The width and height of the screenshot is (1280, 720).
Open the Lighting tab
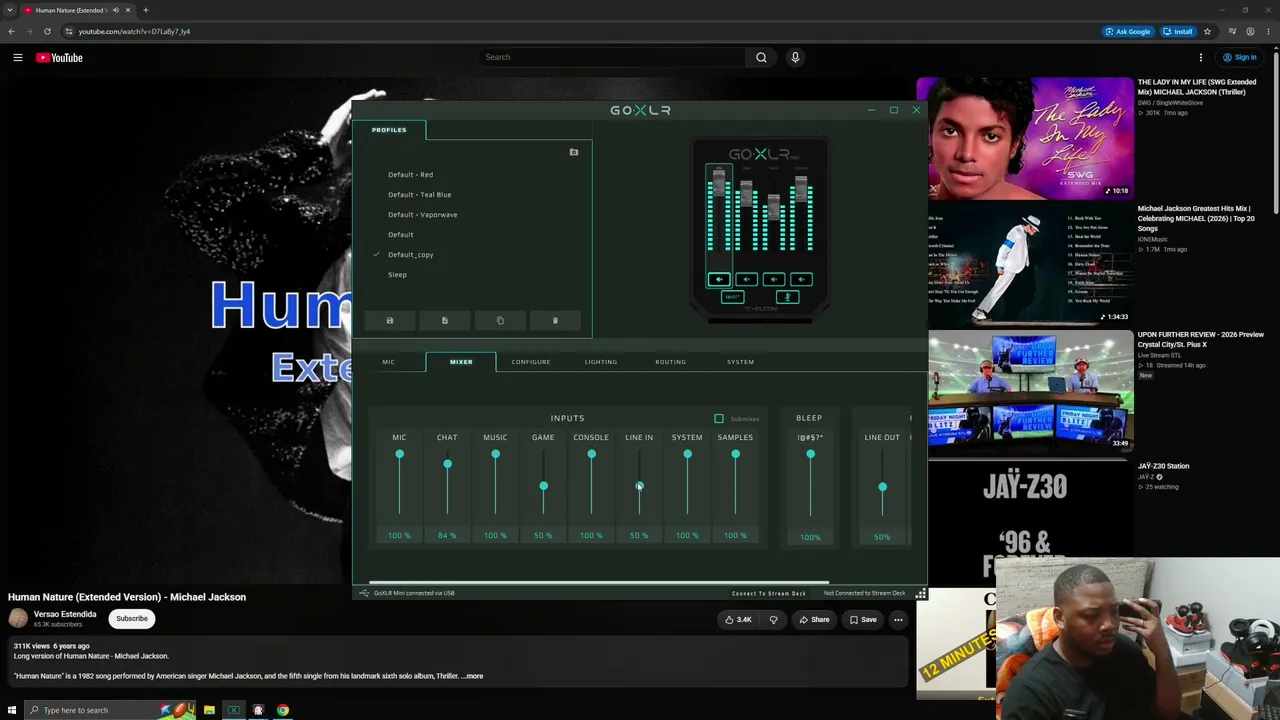click(601, 362)
